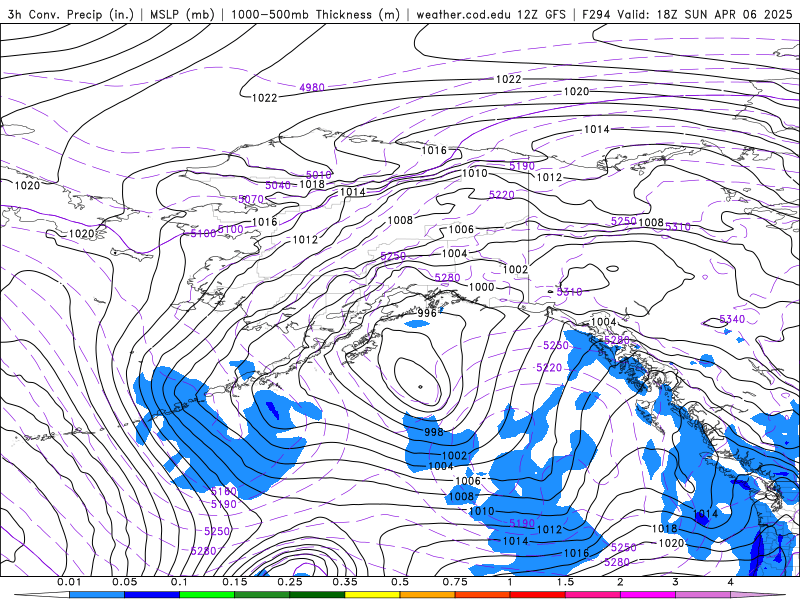Click the '0.01' legend scale value

[69, 582]
